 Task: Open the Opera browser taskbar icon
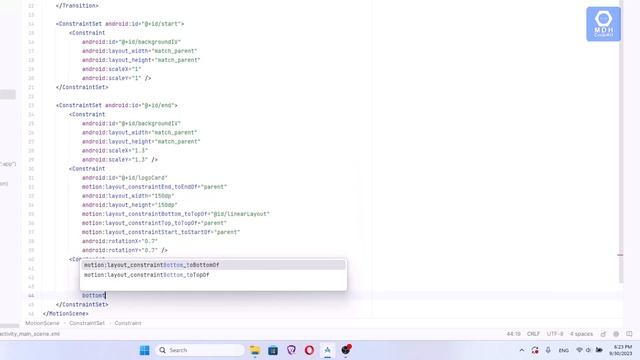[309, 350]
